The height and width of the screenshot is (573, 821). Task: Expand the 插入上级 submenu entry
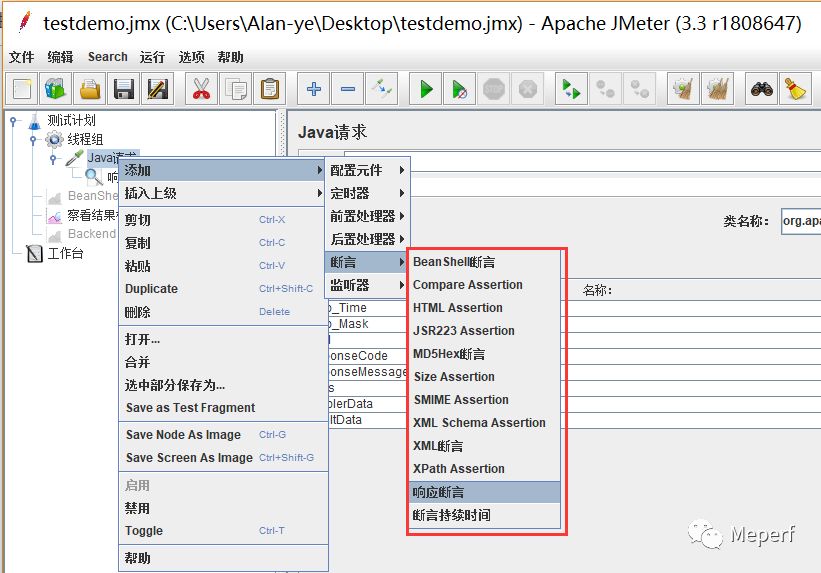click(223, 193)
